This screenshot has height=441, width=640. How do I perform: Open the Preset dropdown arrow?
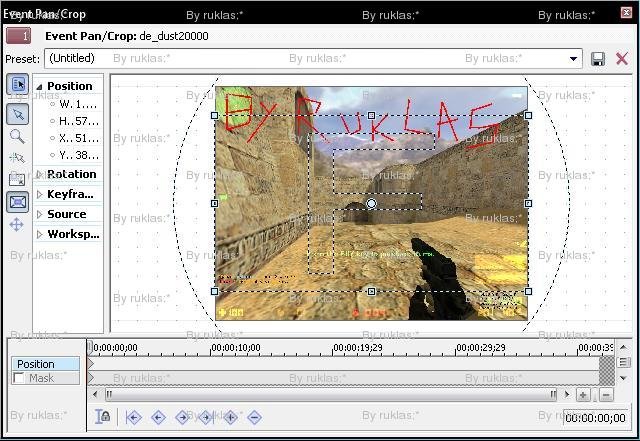click(x=573, y=59)
